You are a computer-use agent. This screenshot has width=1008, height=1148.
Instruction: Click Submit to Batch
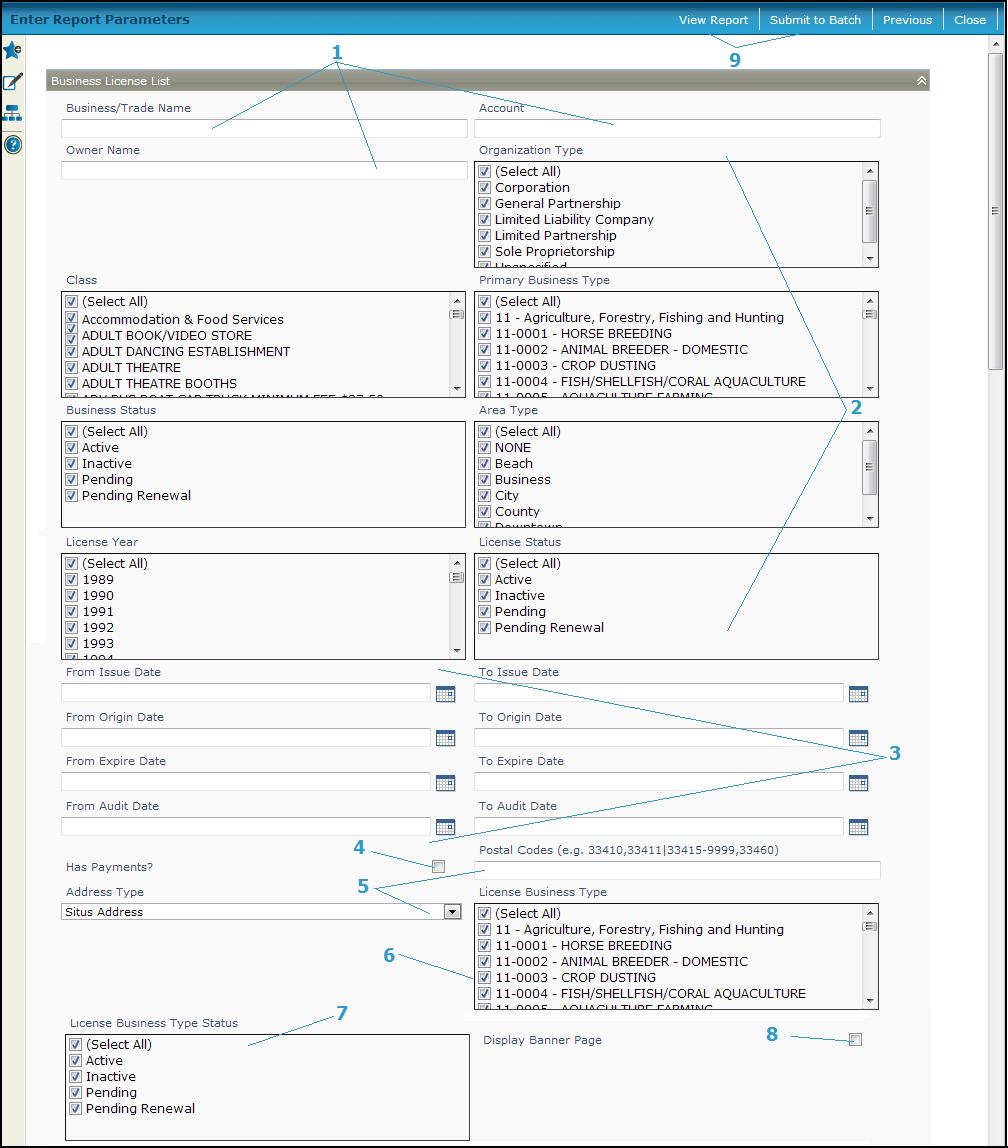click(x=815, y=20)
